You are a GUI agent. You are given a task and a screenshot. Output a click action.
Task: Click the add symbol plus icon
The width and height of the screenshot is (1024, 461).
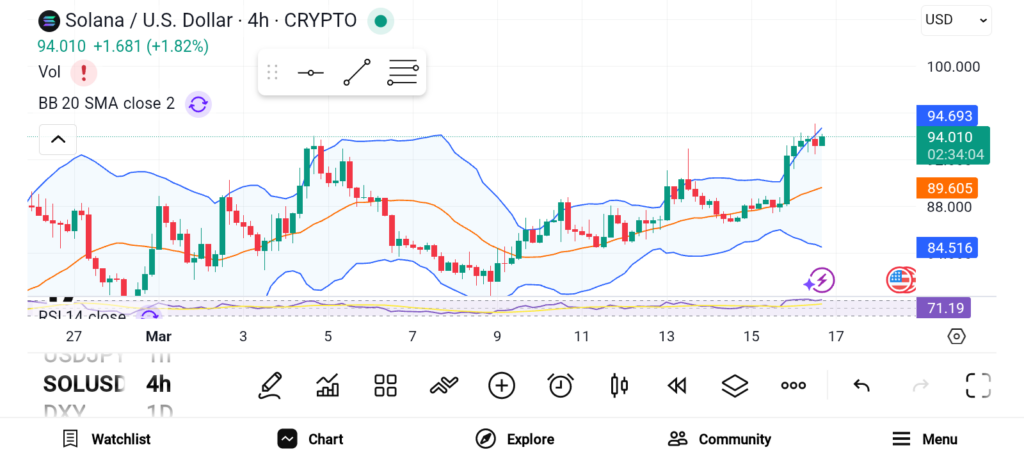[501, 385]
